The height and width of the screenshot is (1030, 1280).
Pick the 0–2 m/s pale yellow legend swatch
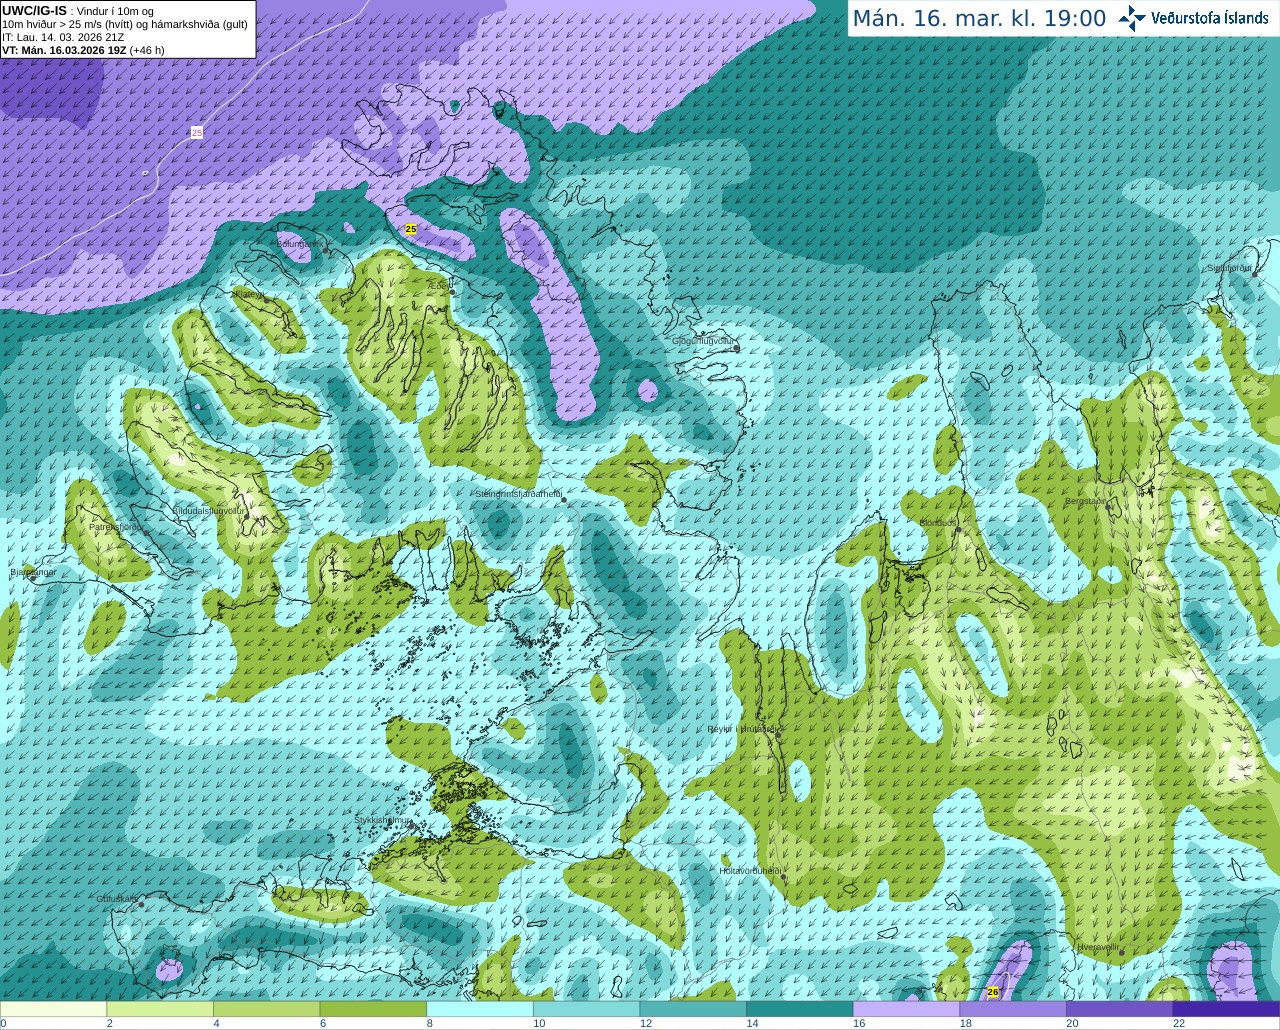click(53, 1009)
